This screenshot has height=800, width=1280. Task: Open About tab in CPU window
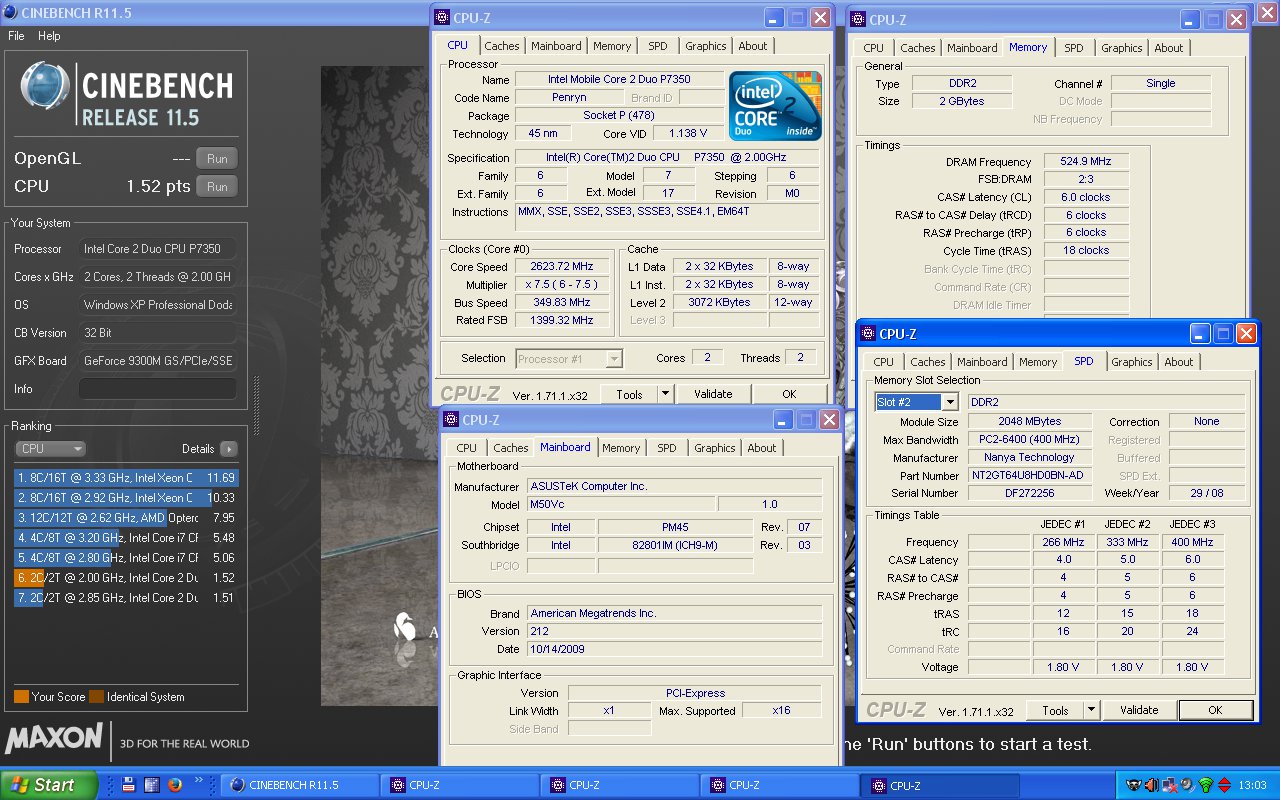tap(753, 46)
